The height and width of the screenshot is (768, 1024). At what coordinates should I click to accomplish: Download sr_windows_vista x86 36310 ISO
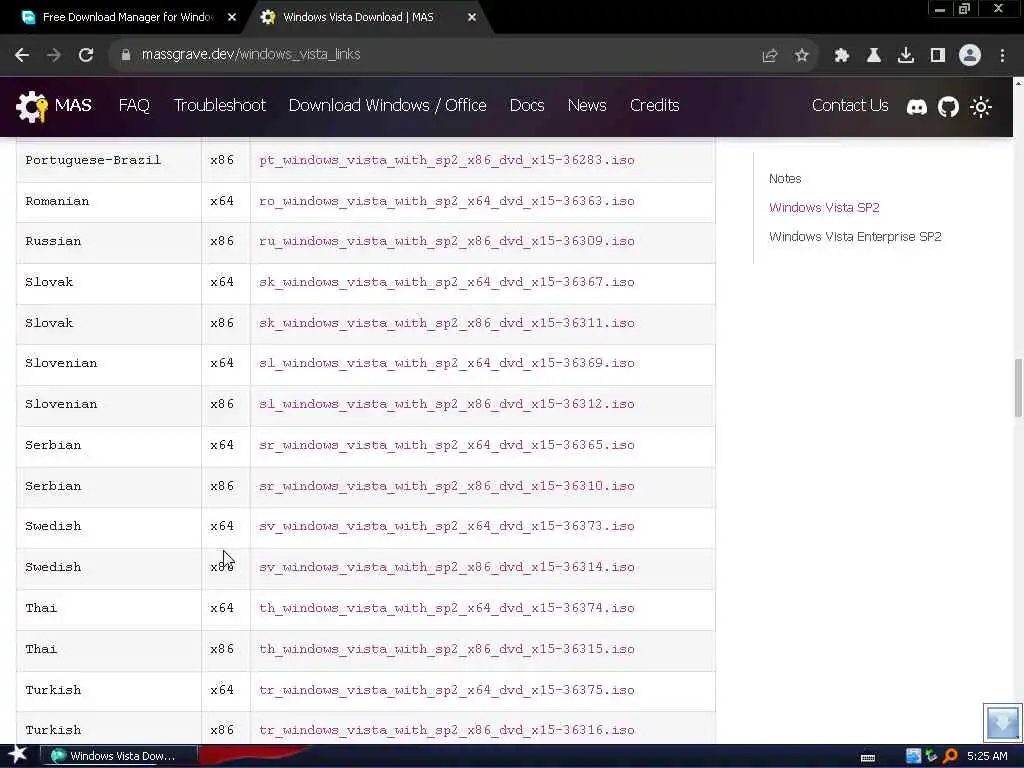click(x=447, y=487)
